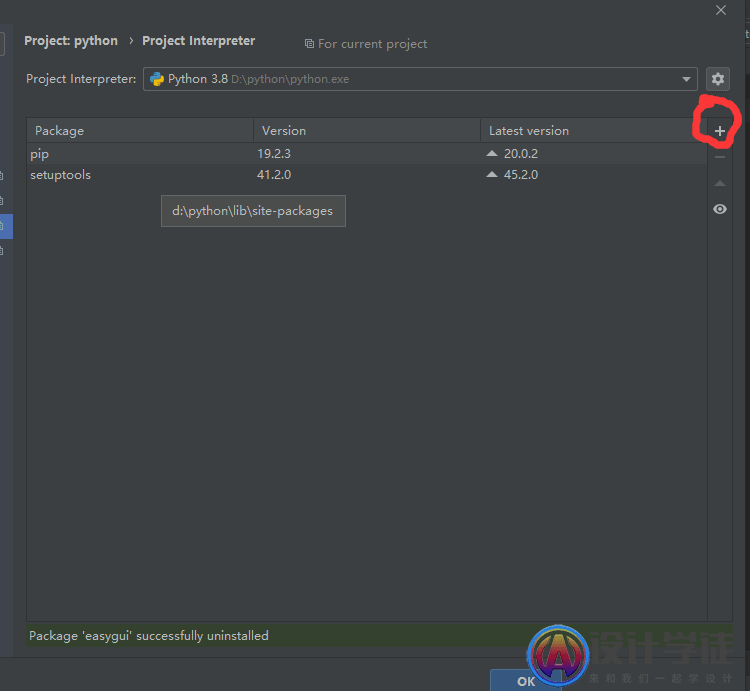Click the minus icon to uninstall package
Image resolution: width=750 pixels, height=691 pixels.
coord(719,157)
